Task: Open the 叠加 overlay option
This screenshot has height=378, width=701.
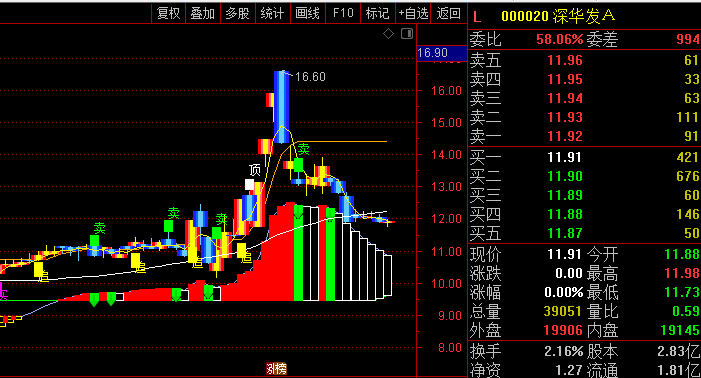Action: click(x=203, y=13)
